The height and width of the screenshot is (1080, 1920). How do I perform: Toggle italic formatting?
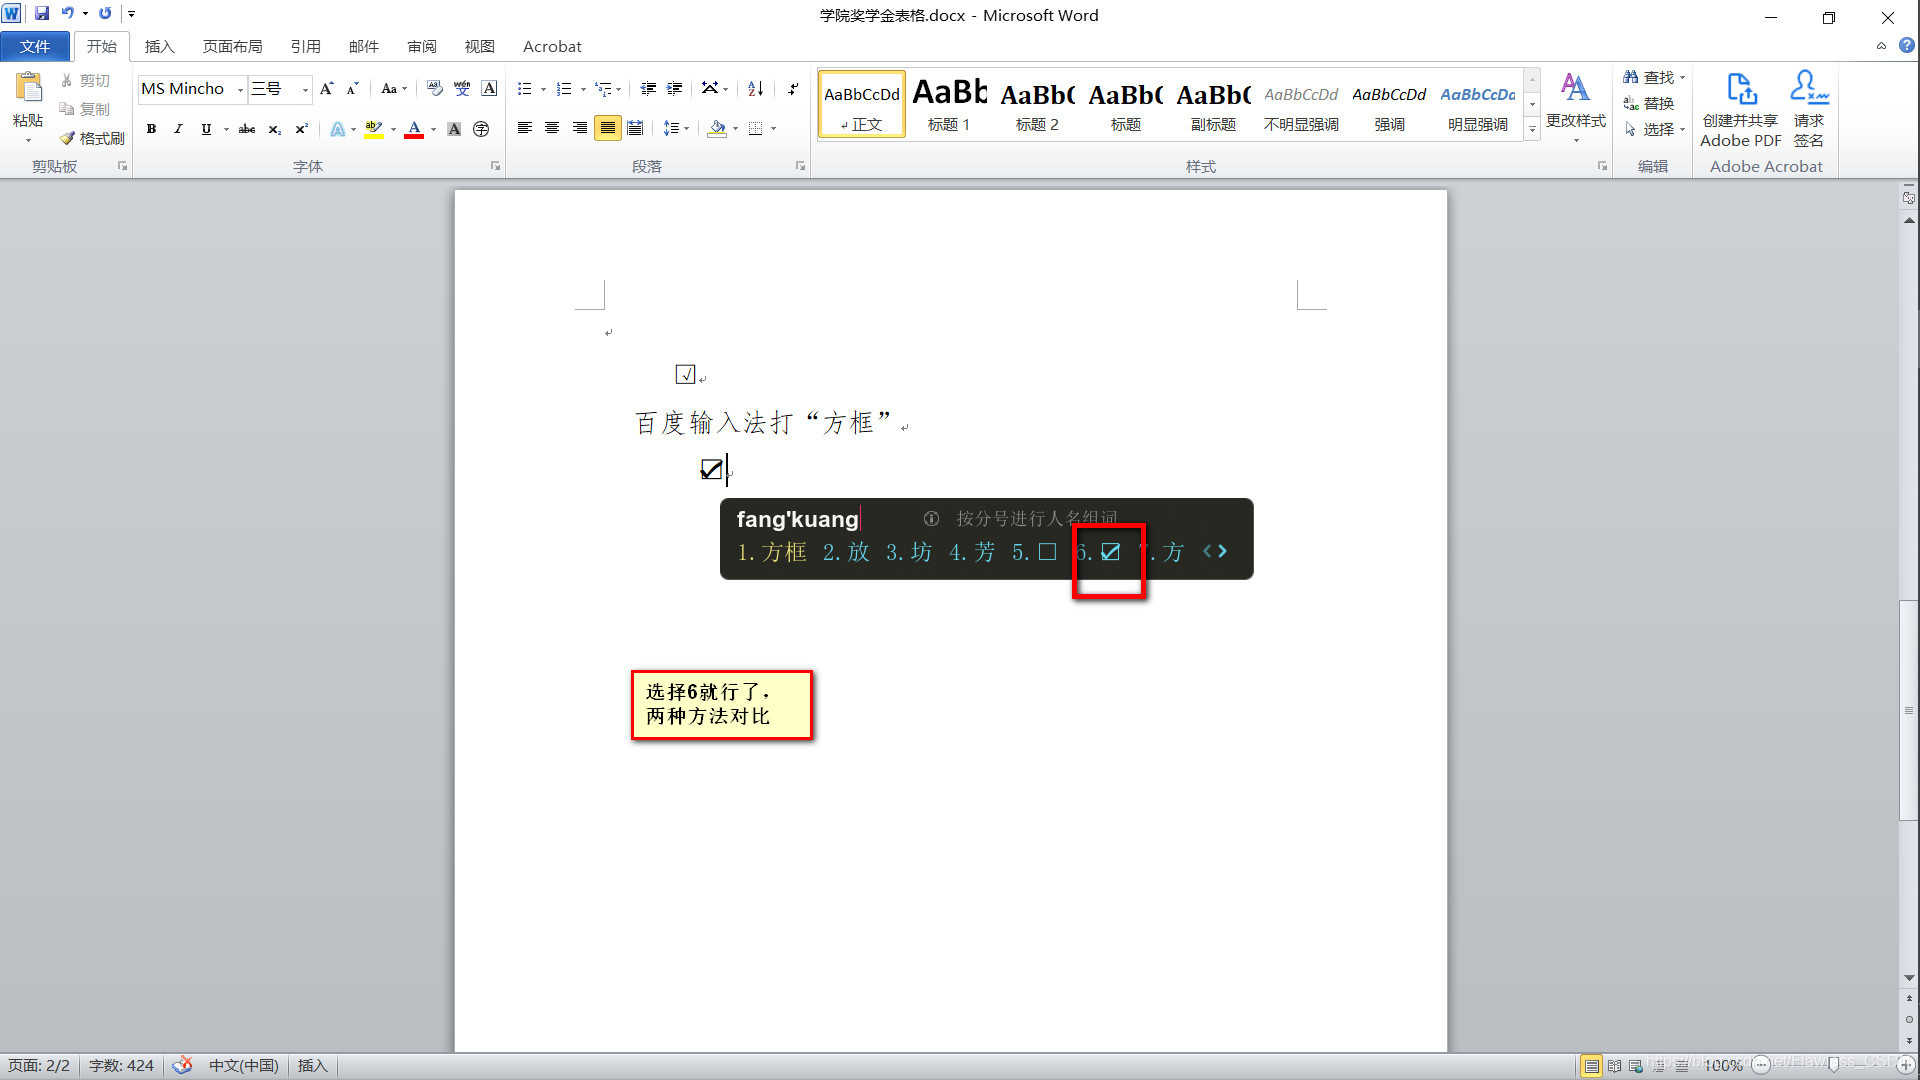[178, 129]
